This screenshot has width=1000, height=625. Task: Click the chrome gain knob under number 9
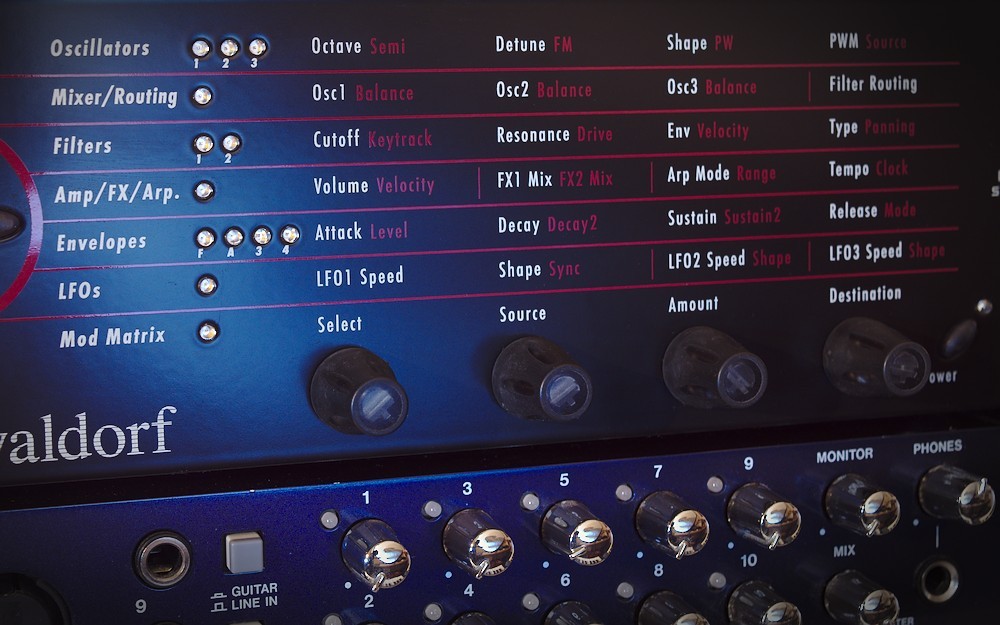[x=764, y=515]
